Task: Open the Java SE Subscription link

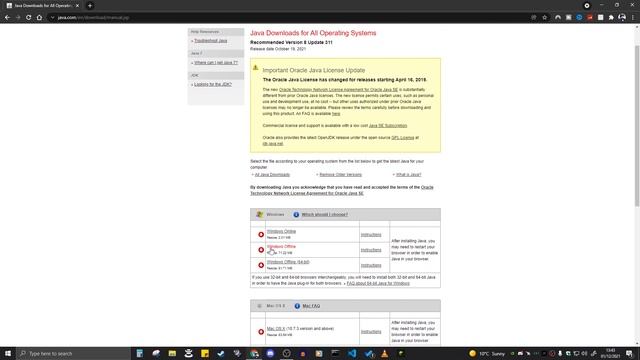Action: [388, 126]
